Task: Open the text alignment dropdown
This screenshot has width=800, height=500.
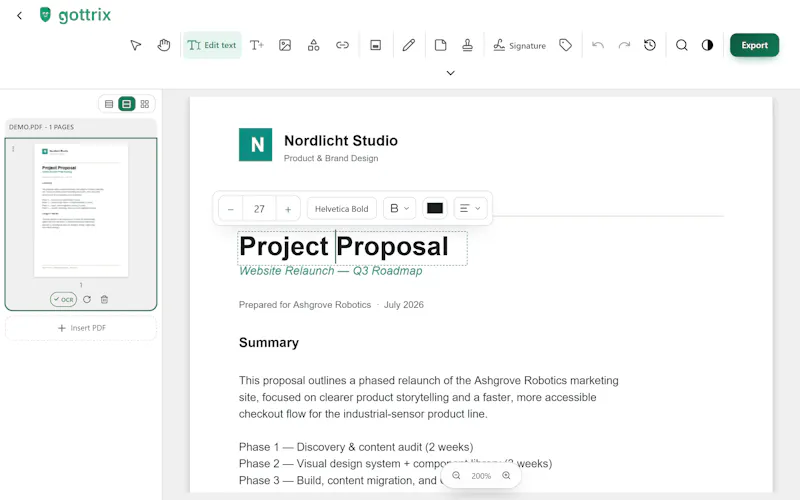Action: click(470, 208)
